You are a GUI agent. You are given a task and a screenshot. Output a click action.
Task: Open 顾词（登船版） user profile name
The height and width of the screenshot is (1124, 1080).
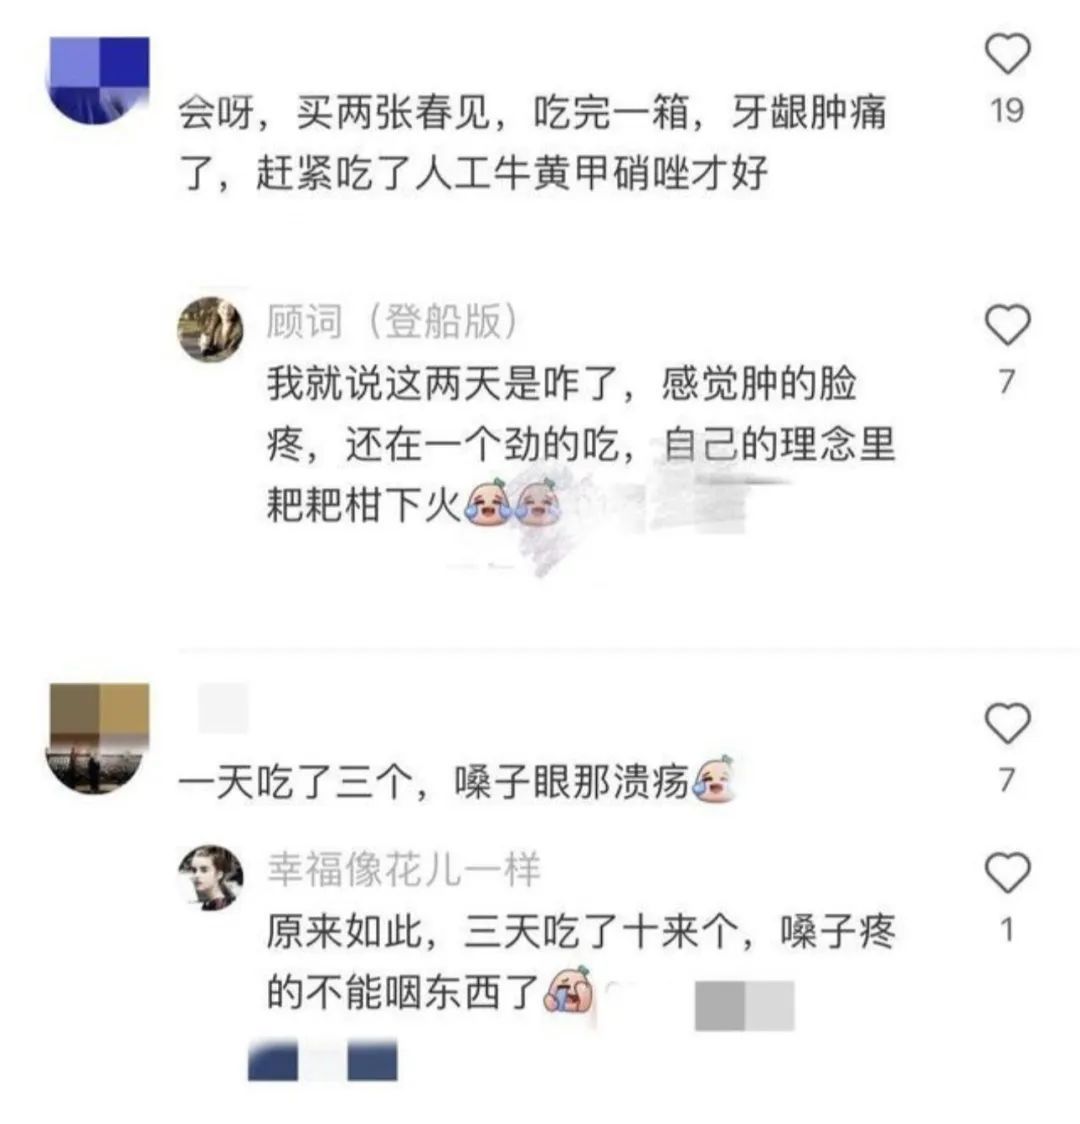pyautogui.click(x=392, y=321)
